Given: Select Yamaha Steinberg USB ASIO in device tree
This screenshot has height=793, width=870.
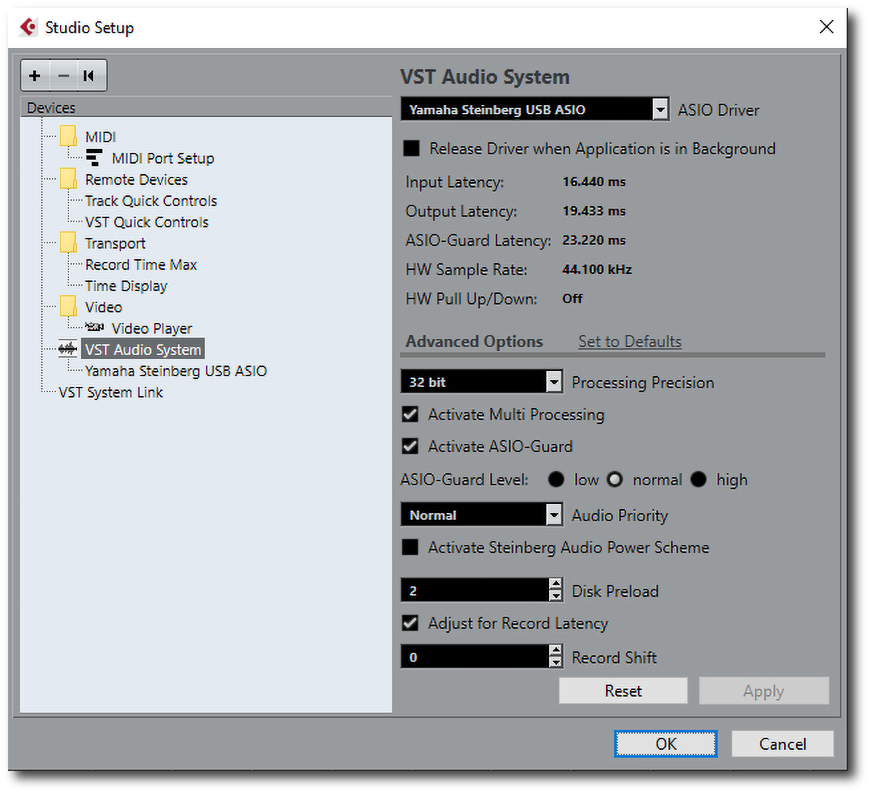Looking at the screenshot, I should click(176, 370).
